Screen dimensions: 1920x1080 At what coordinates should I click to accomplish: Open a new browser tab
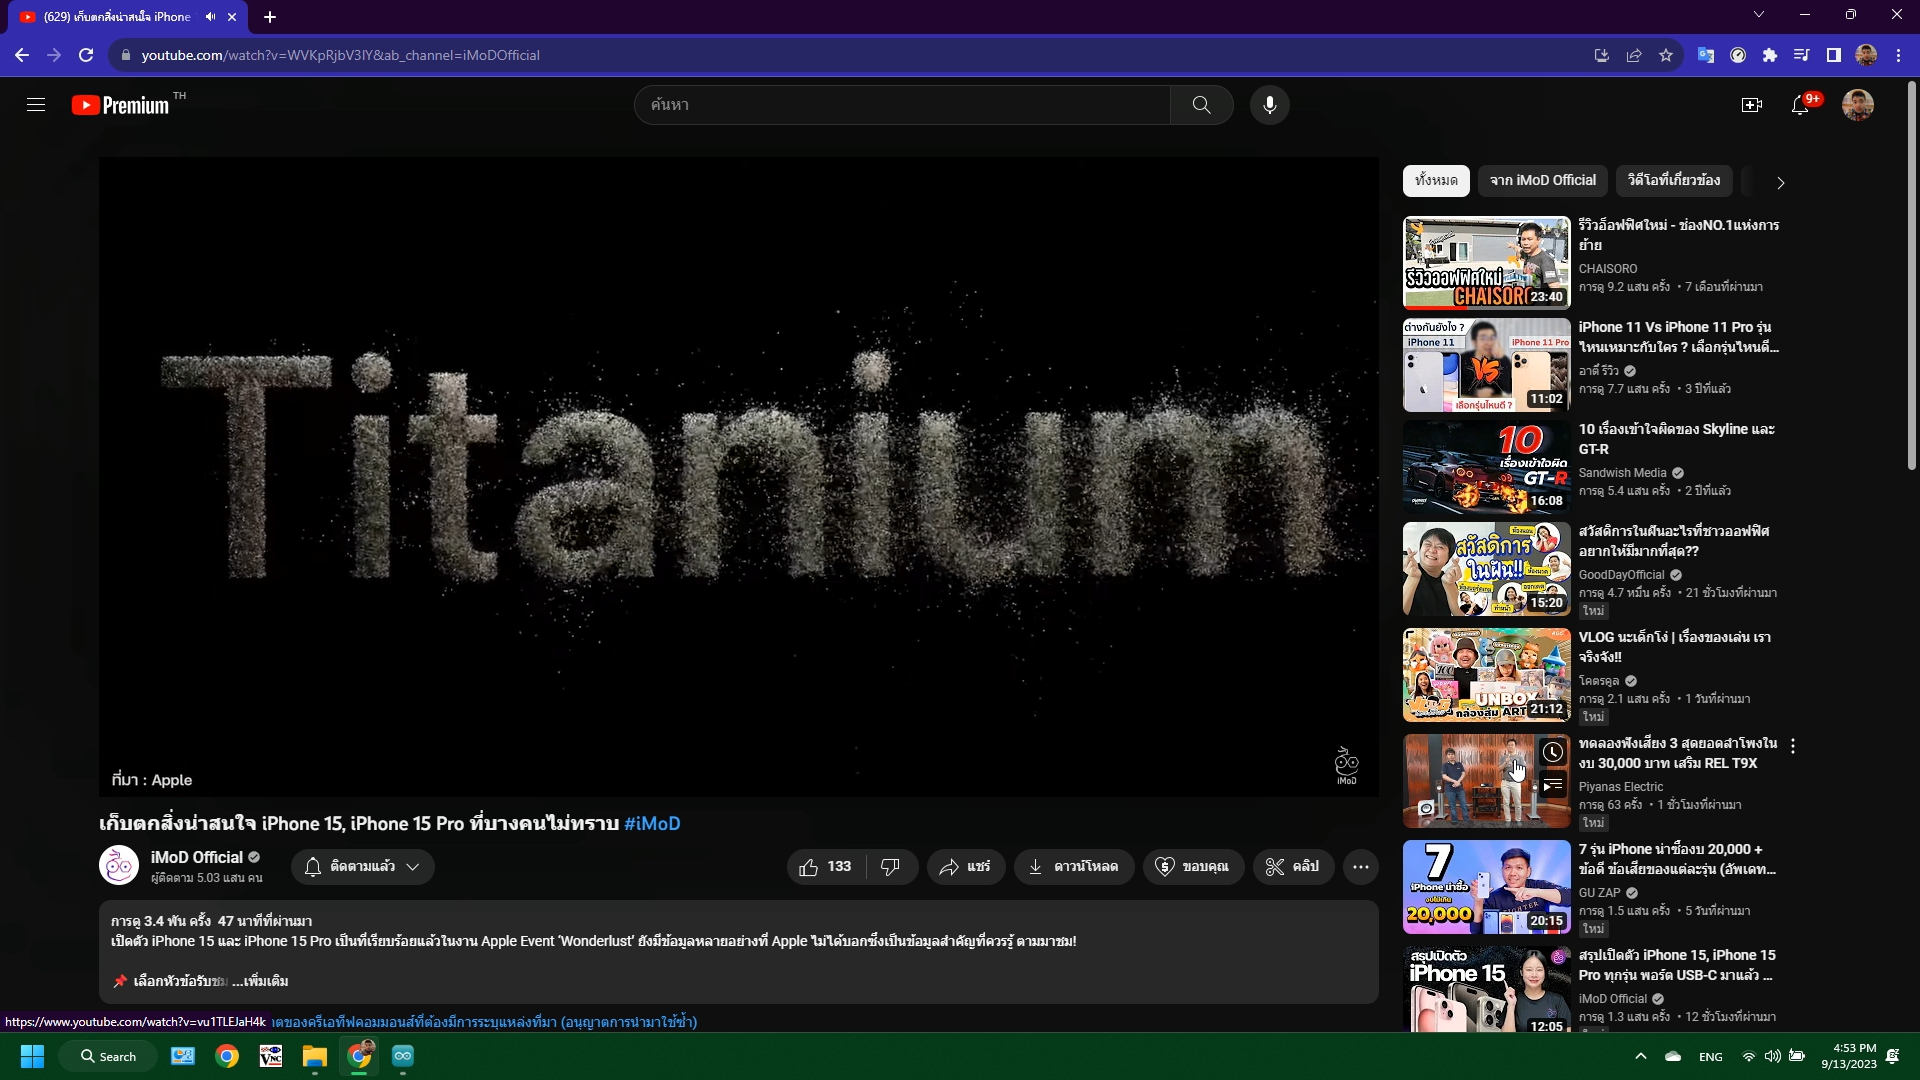coord(270,17)
